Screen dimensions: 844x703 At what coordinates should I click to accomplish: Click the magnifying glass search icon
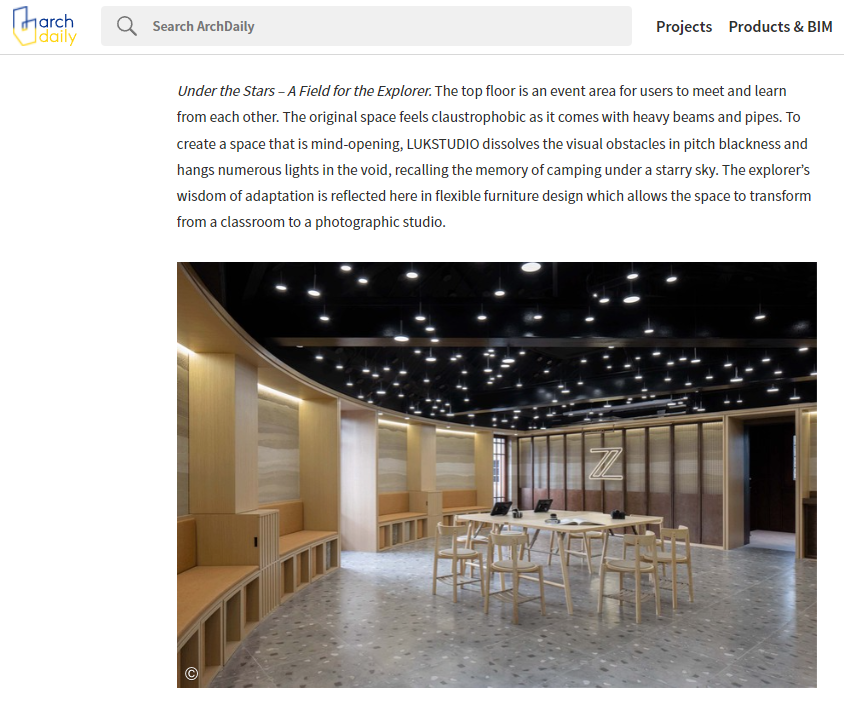(126, 26)
